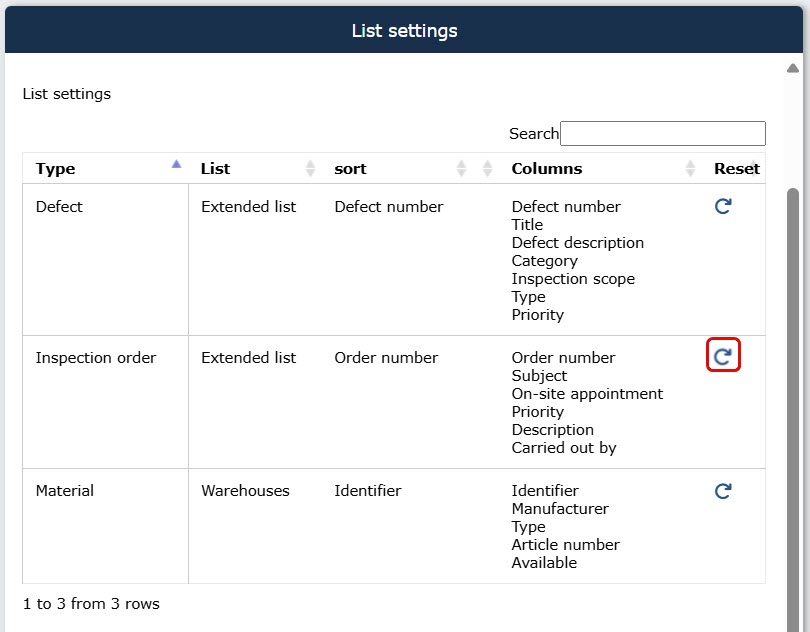Click the "Warehouses" list cell

pyautogui.click(x=245, y=491)
